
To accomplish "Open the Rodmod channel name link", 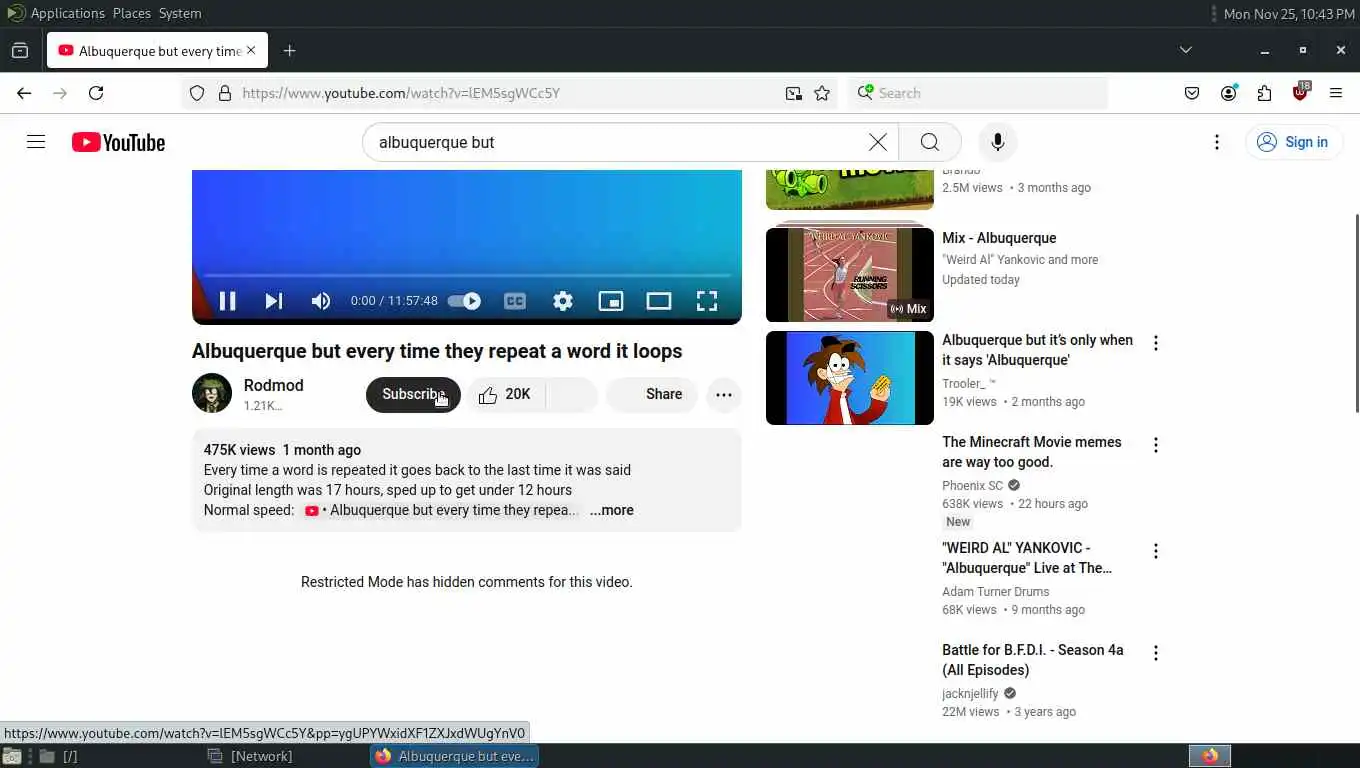I will pyautogui.click(x=274, y=385).
